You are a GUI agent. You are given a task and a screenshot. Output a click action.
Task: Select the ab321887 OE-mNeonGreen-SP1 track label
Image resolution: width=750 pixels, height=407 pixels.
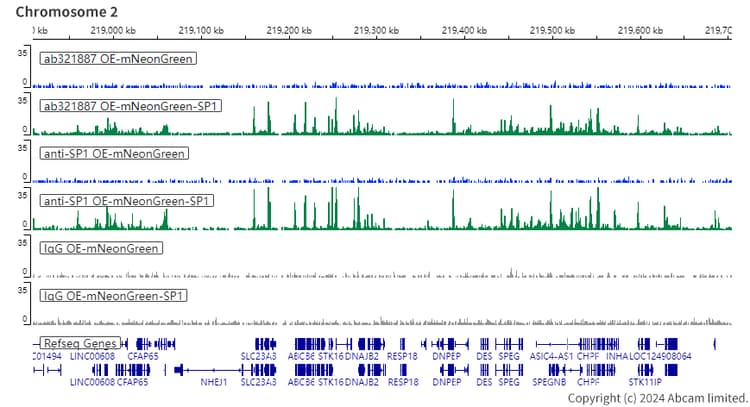(x=130, y=105)
